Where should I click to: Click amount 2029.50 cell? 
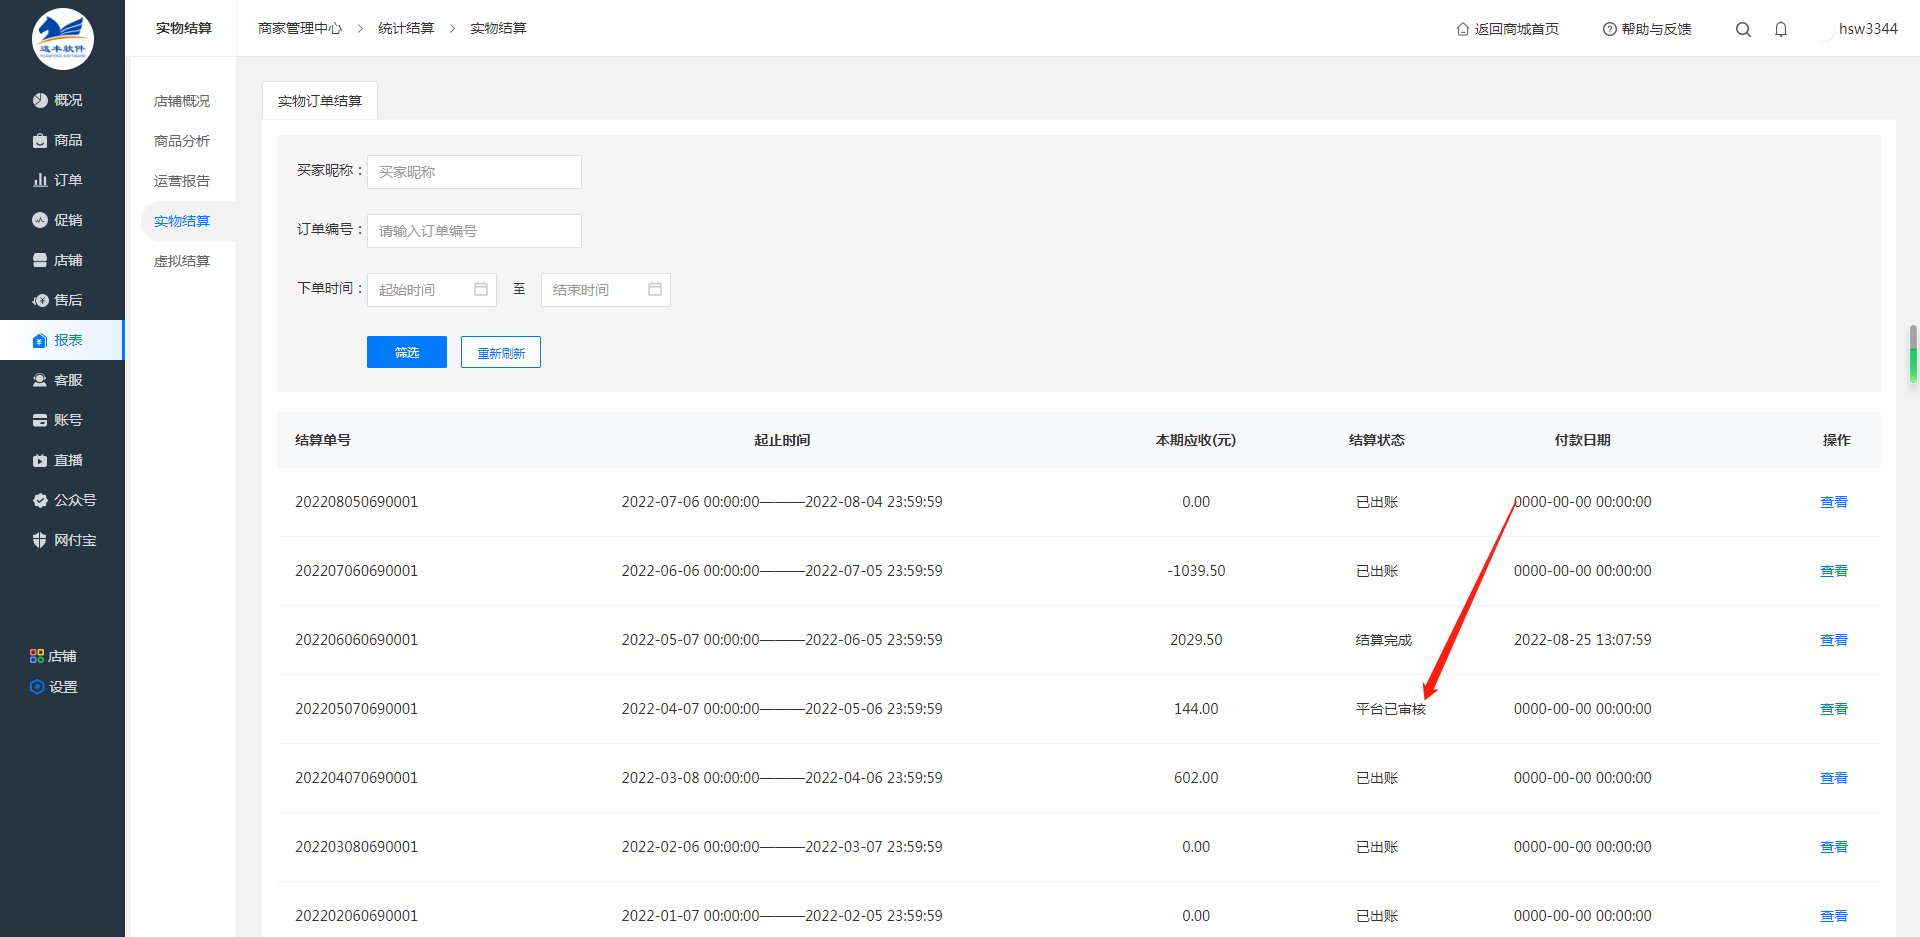[x=1196, y=640]
